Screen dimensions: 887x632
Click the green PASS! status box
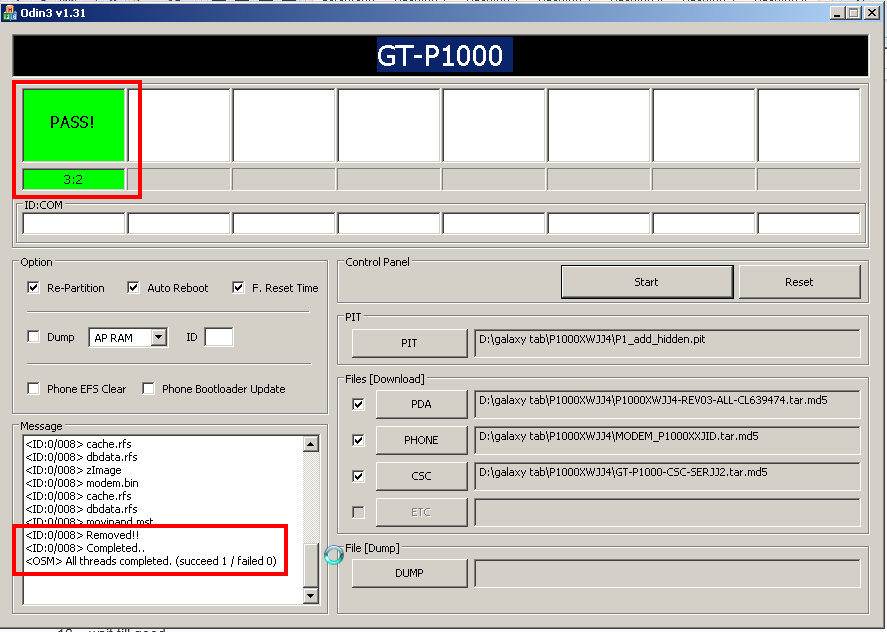[x=74, y=125]
